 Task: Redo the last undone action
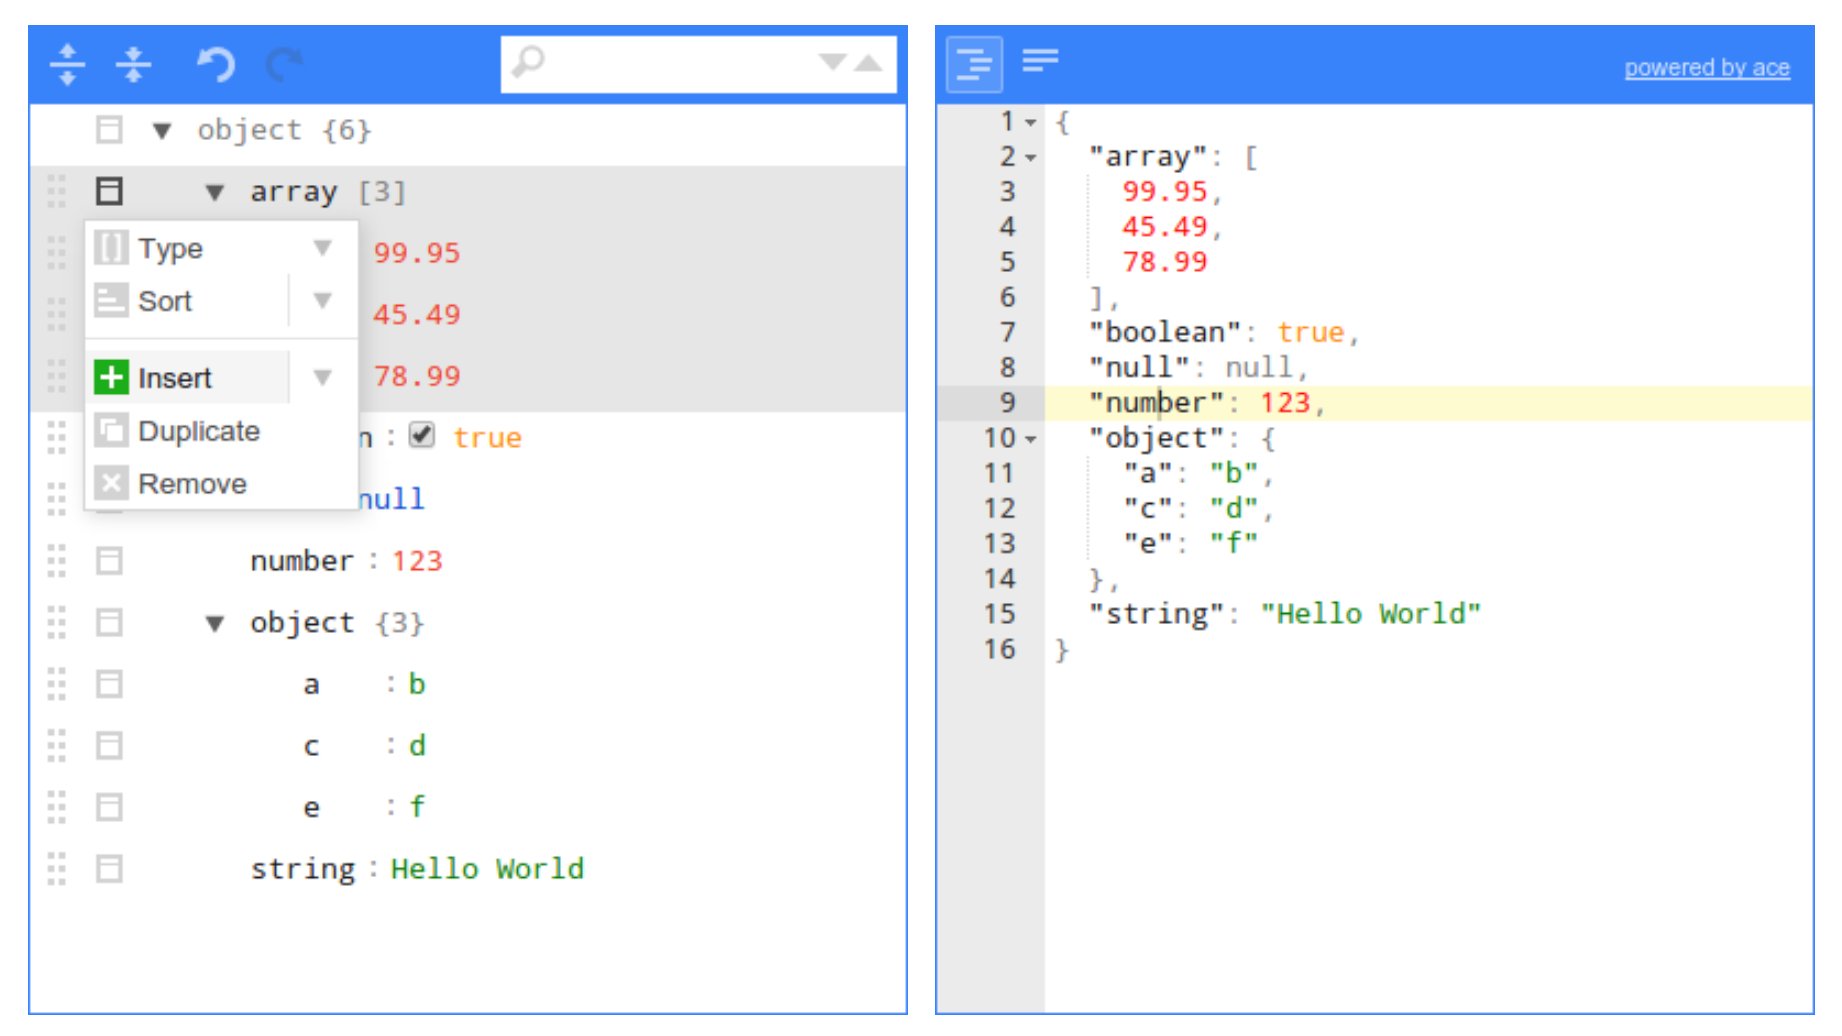(284, 65)
